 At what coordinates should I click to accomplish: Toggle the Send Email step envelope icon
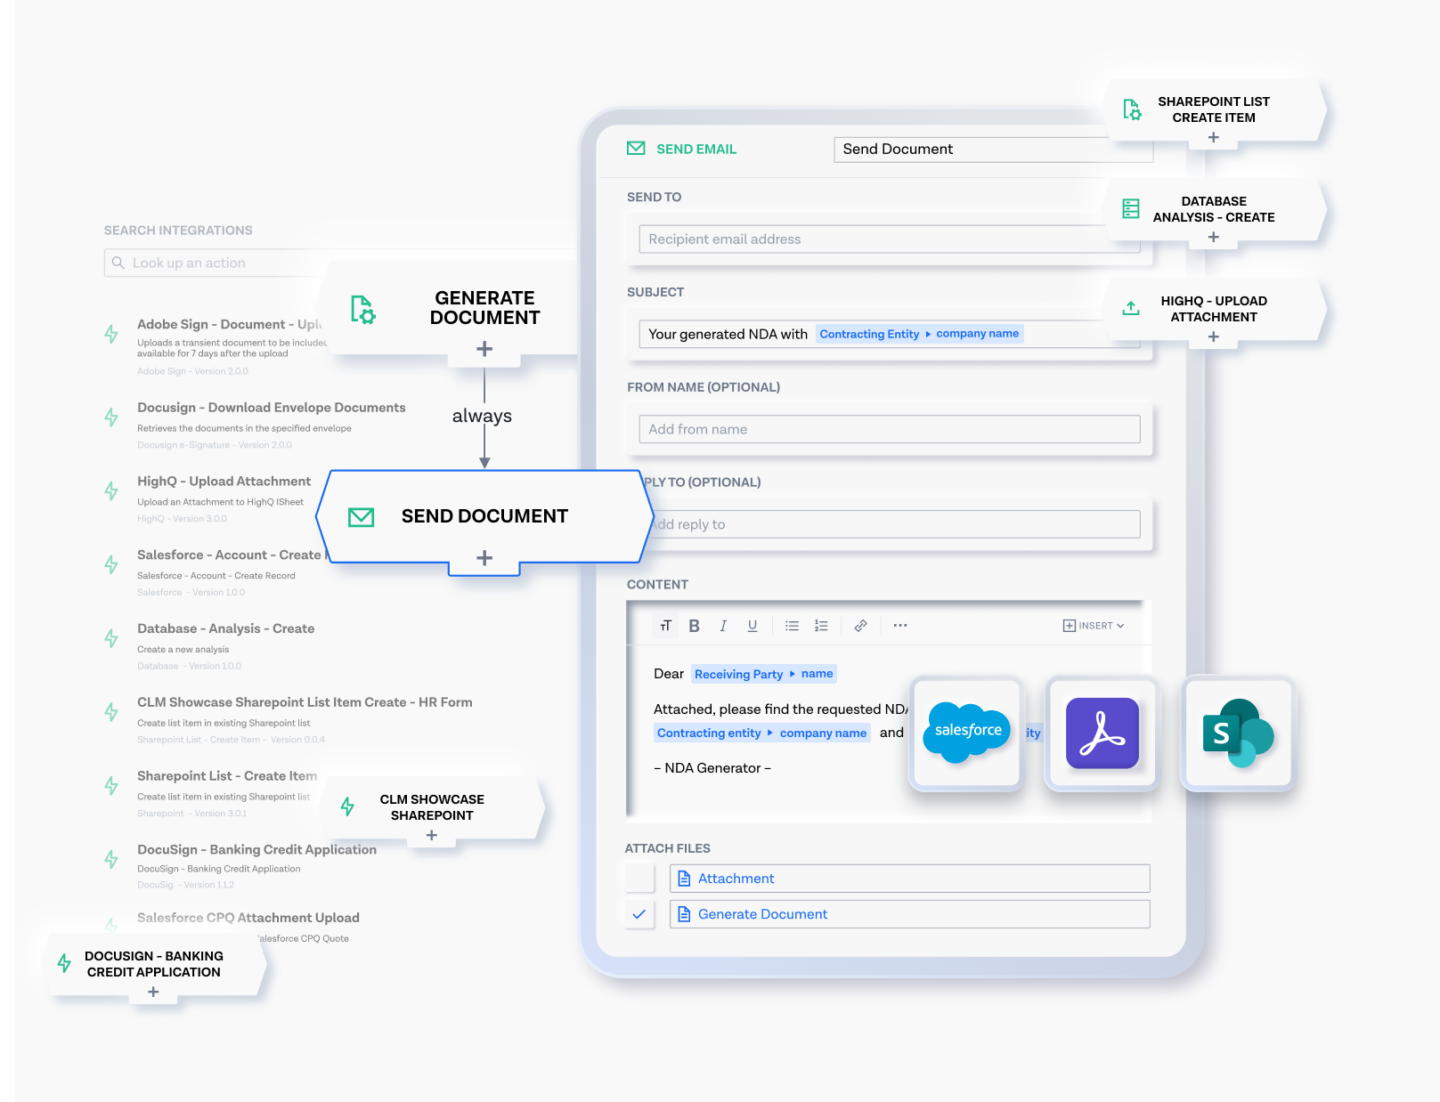click(636, 148)
